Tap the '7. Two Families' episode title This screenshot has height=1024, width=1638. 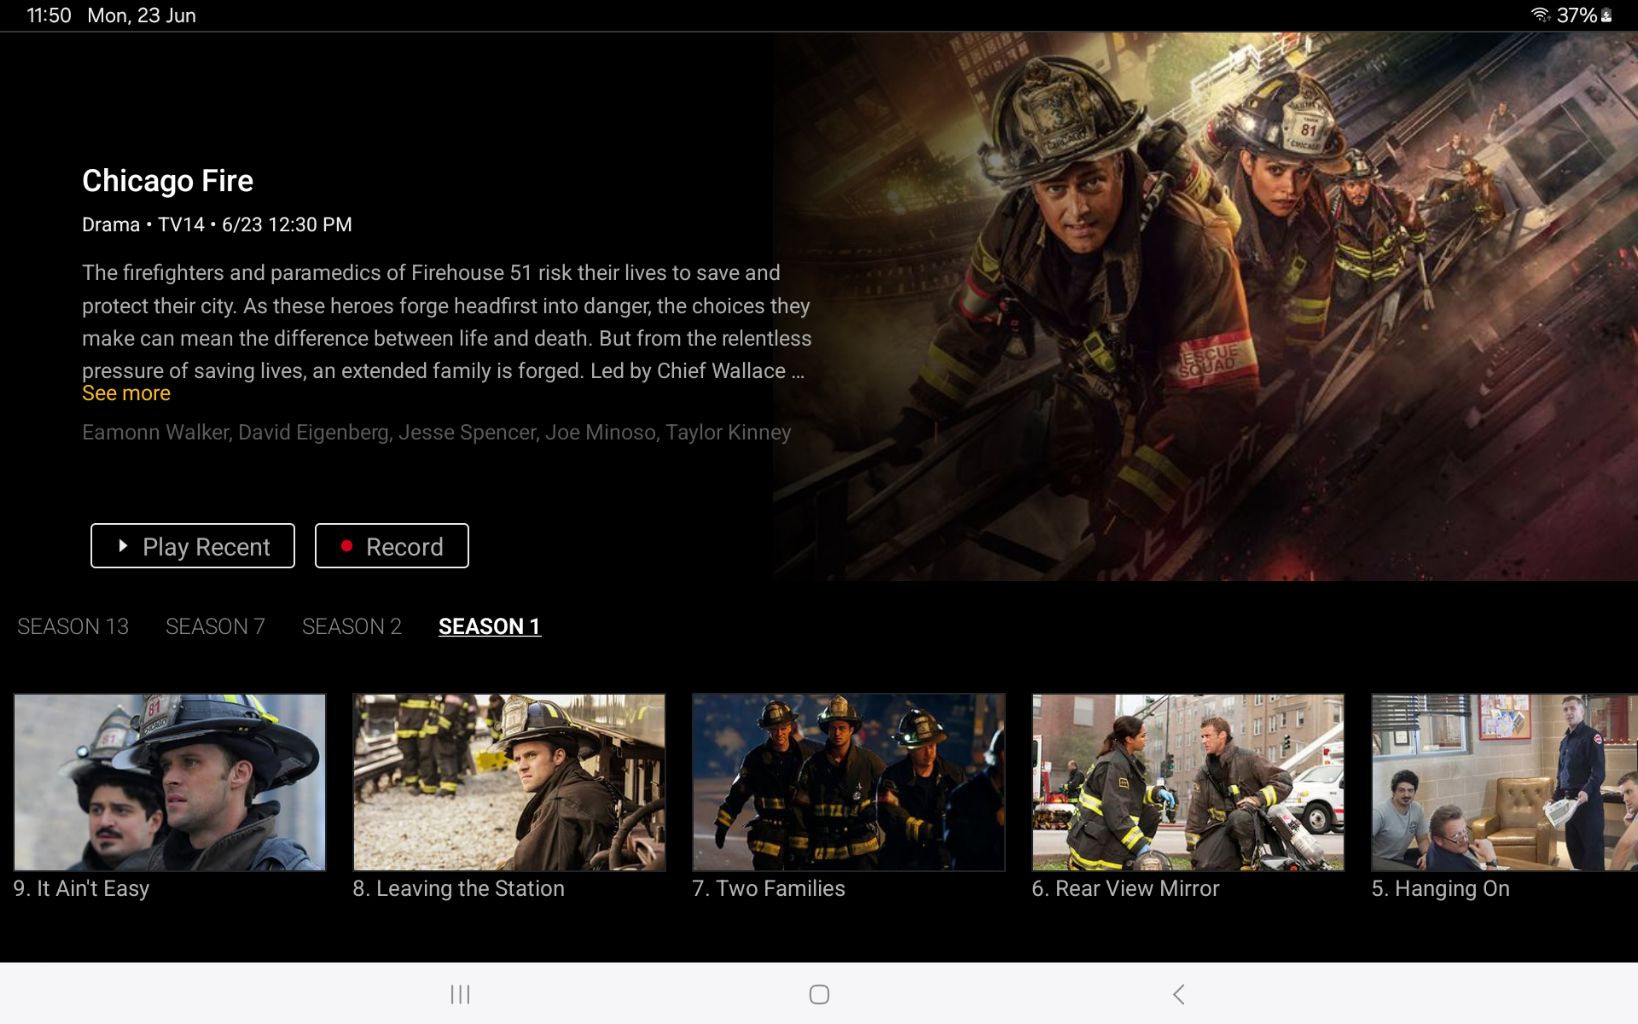768,888
